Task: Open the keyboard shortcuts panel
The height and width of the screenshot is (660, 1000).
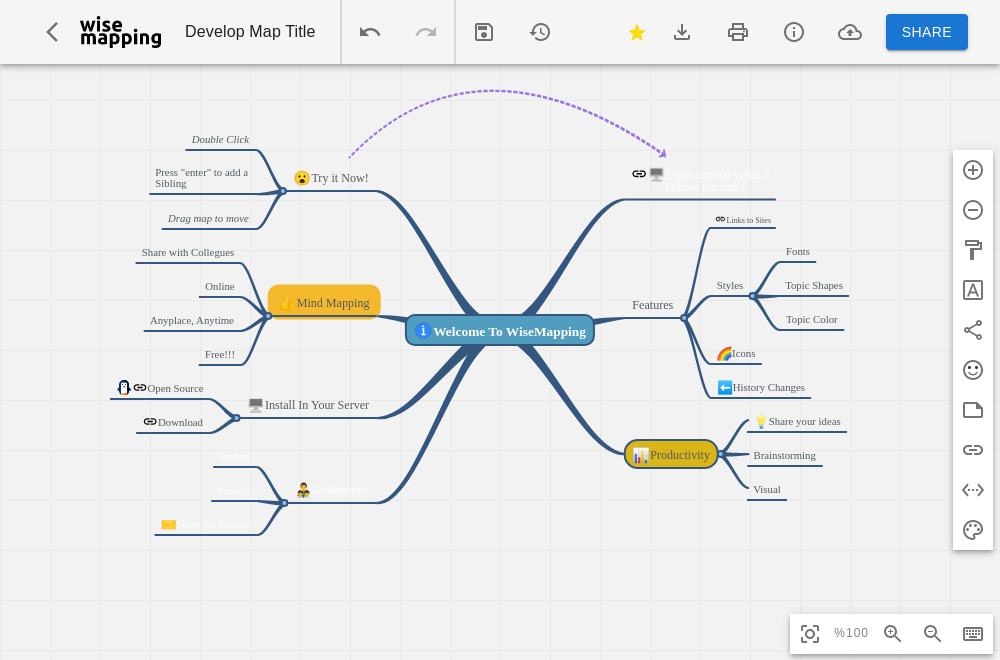Action: click(x=973, y=633)
